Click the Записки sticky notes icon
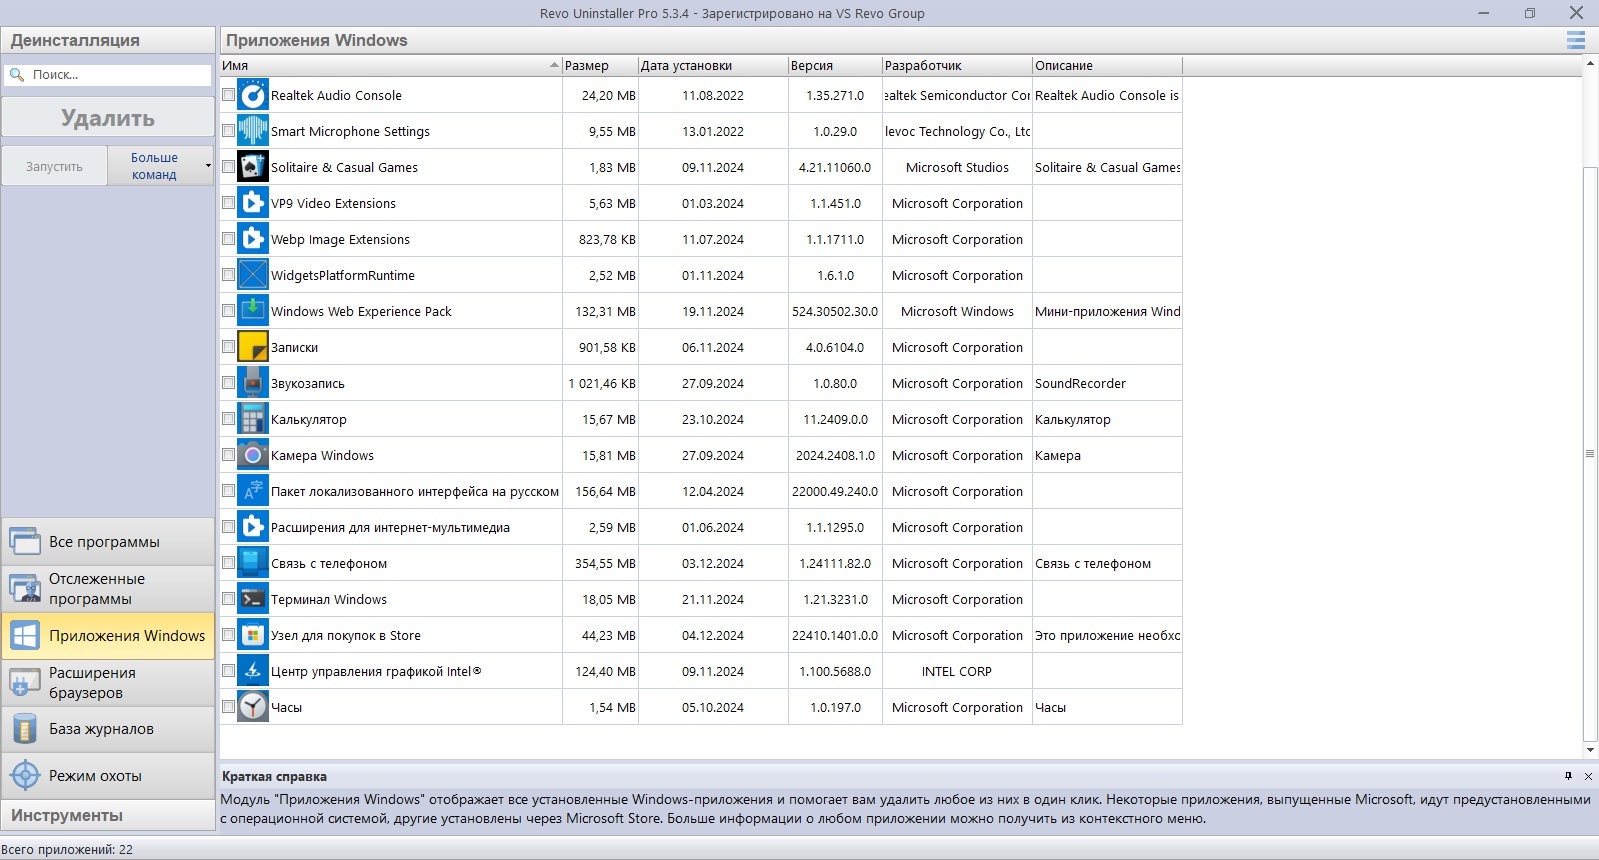Viewport: 1599px width, 860px height. tap(253, 347)
